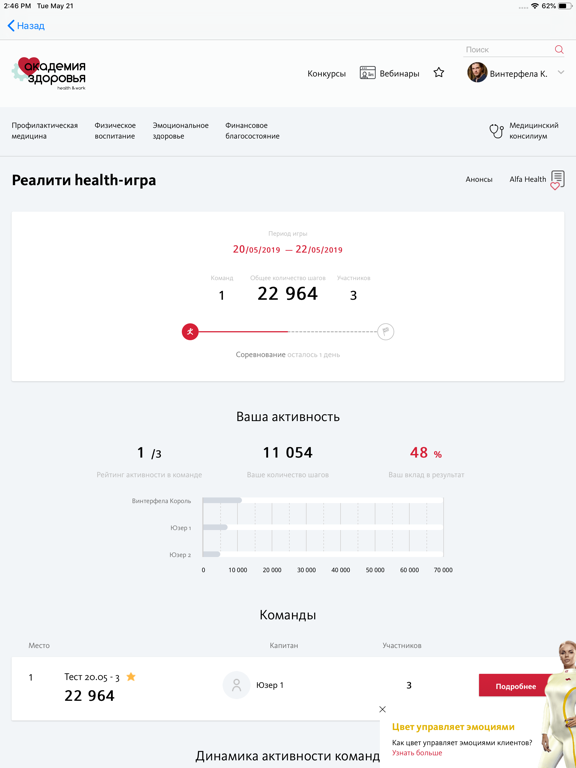Open the Alfa Health link
This screenshot has height=768, width=576.
pyautogui.click(x=528, y=179)
